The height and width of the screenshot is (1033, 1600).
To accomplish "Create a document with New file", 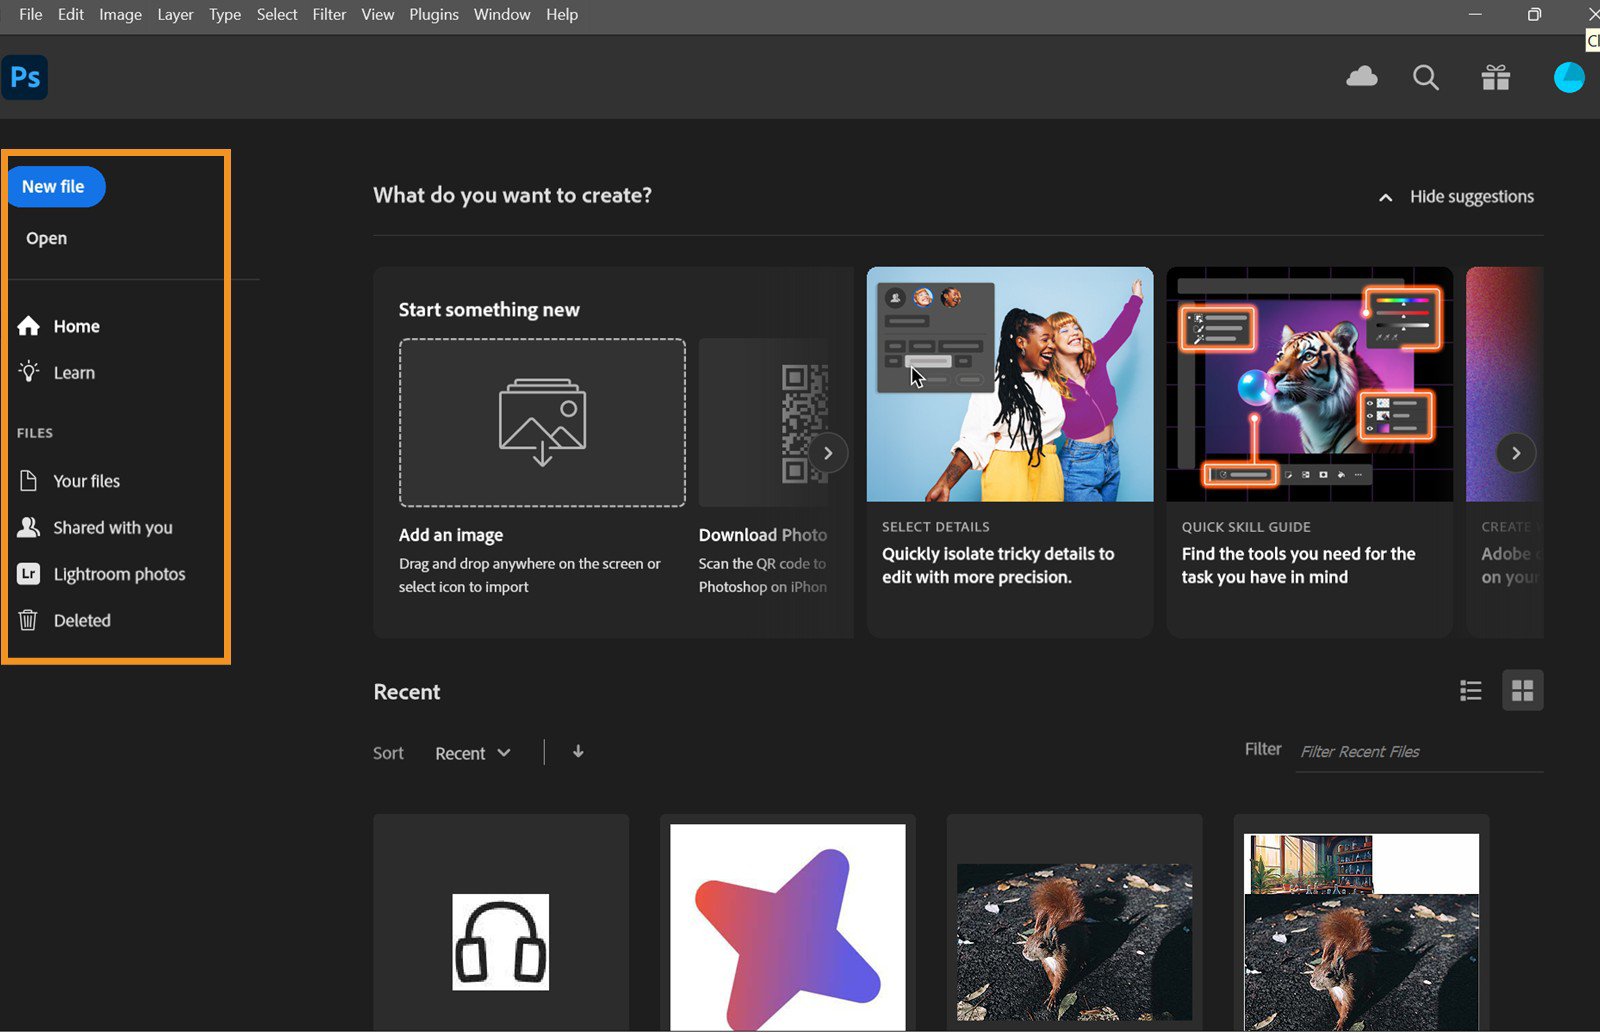I will tap(55, 186).
